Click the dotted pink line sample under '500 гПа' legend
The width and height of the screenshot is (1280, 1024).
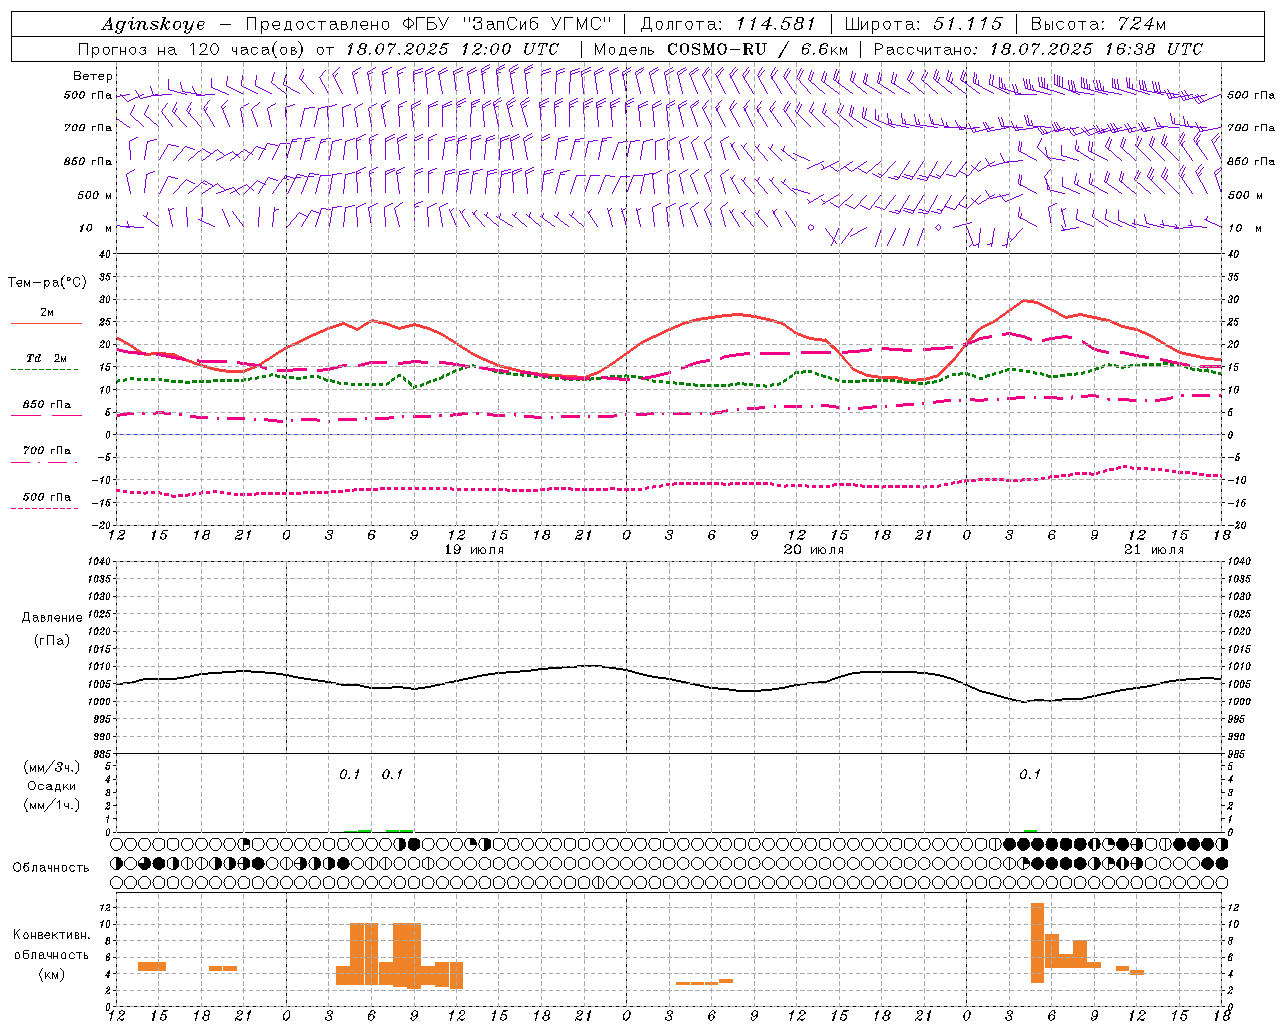44,509
